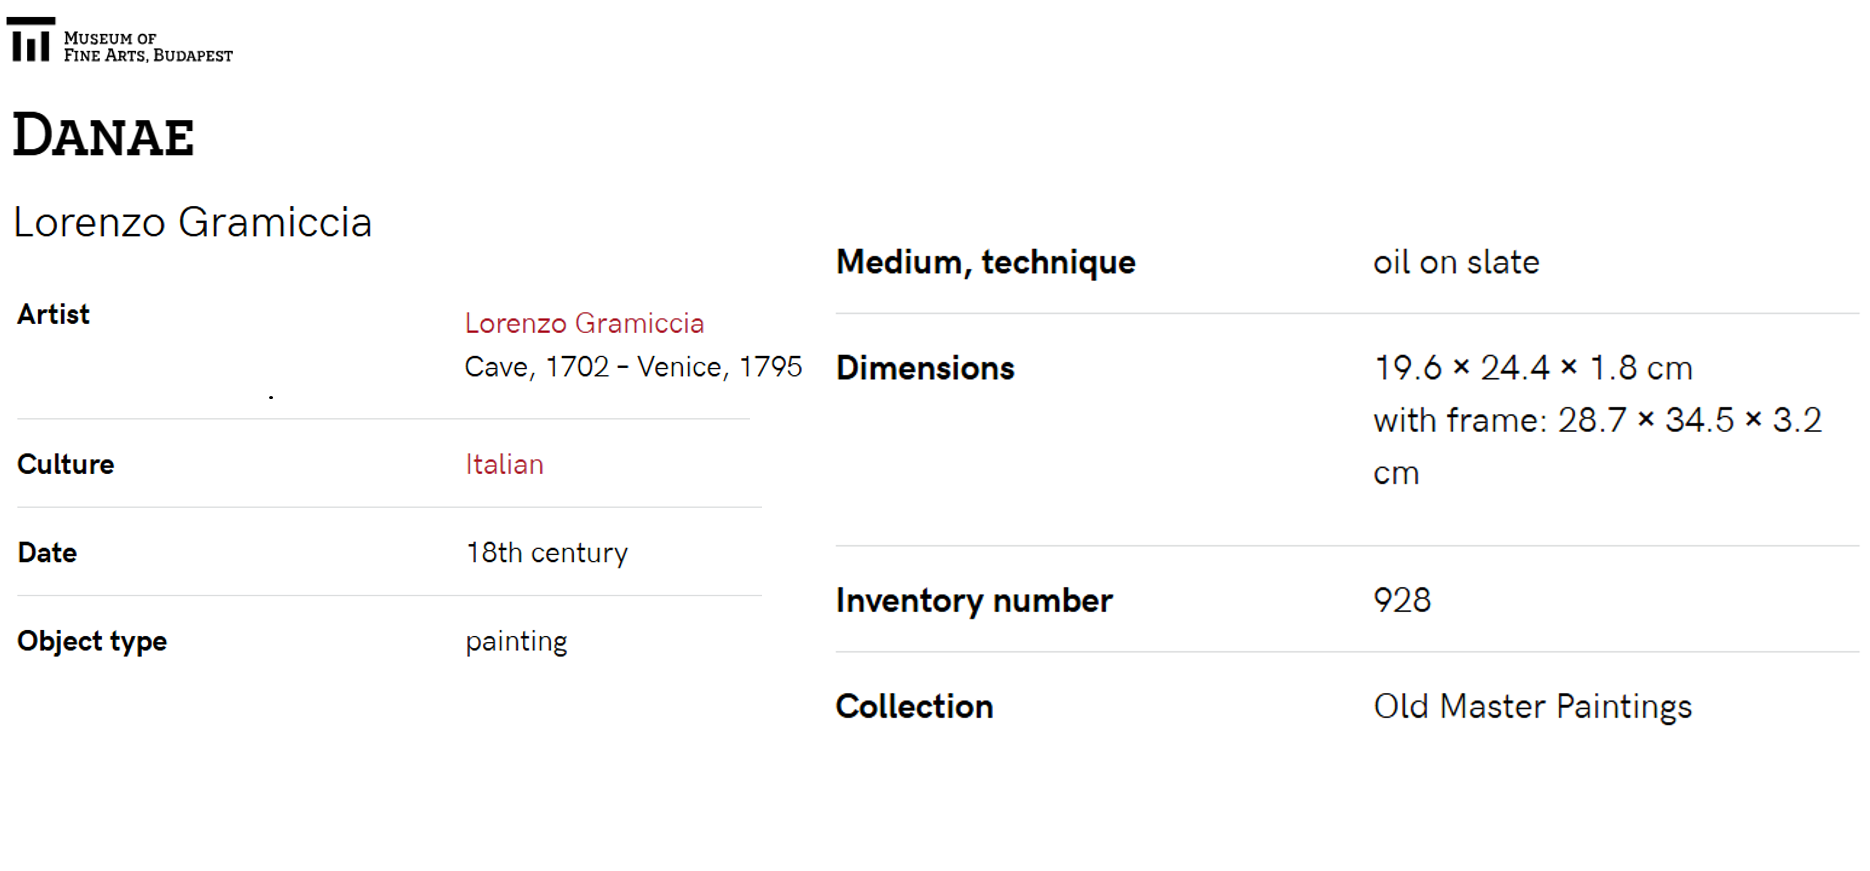This screenshot has height=871, width=1870.
Task: Click the black Lorenzo Gramiccia subtitle under the title
Action: pyautogui.click(x=192, y=222)
